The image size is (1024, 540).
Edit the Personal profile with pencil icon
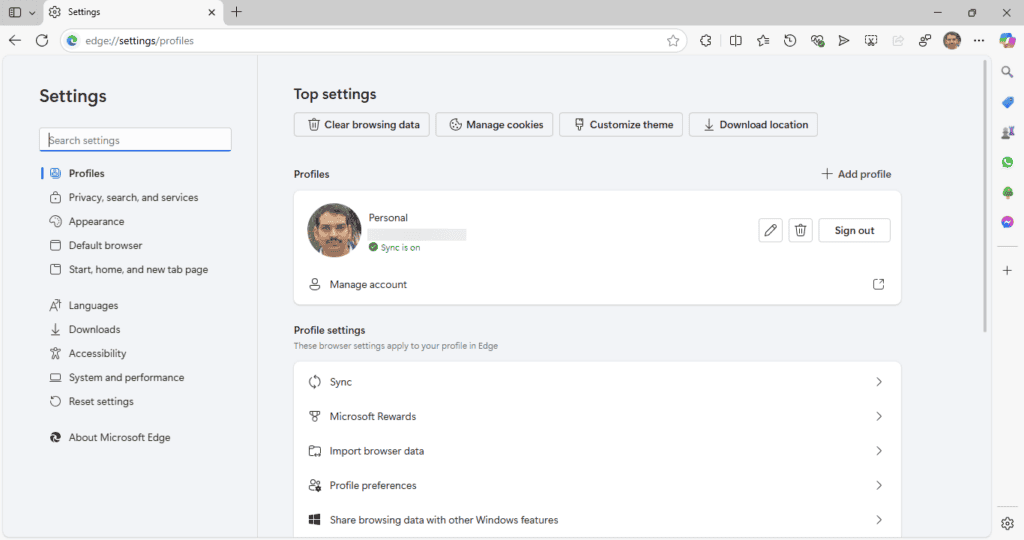point(771,230)
